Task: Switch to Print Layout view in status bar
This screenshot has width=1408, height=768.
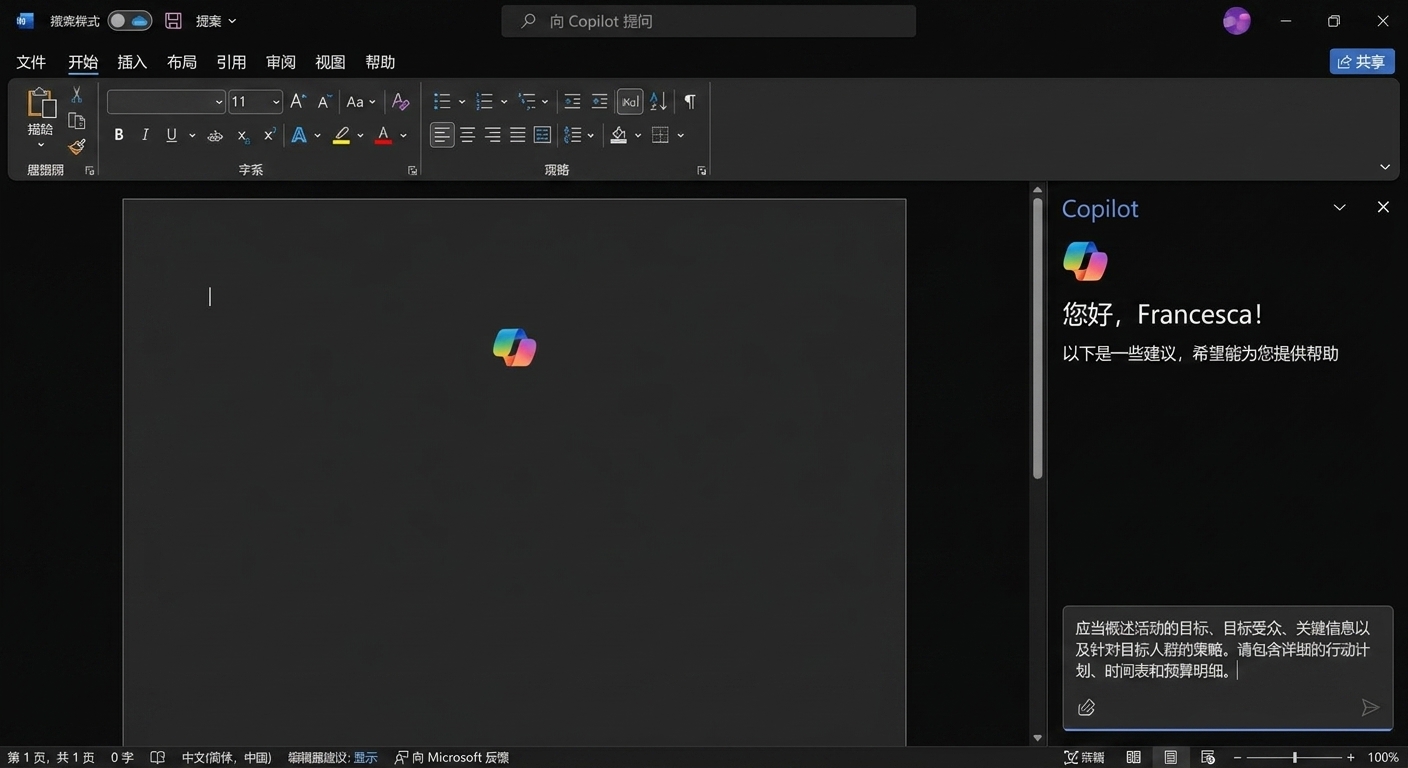Action: coord(1170,758)
